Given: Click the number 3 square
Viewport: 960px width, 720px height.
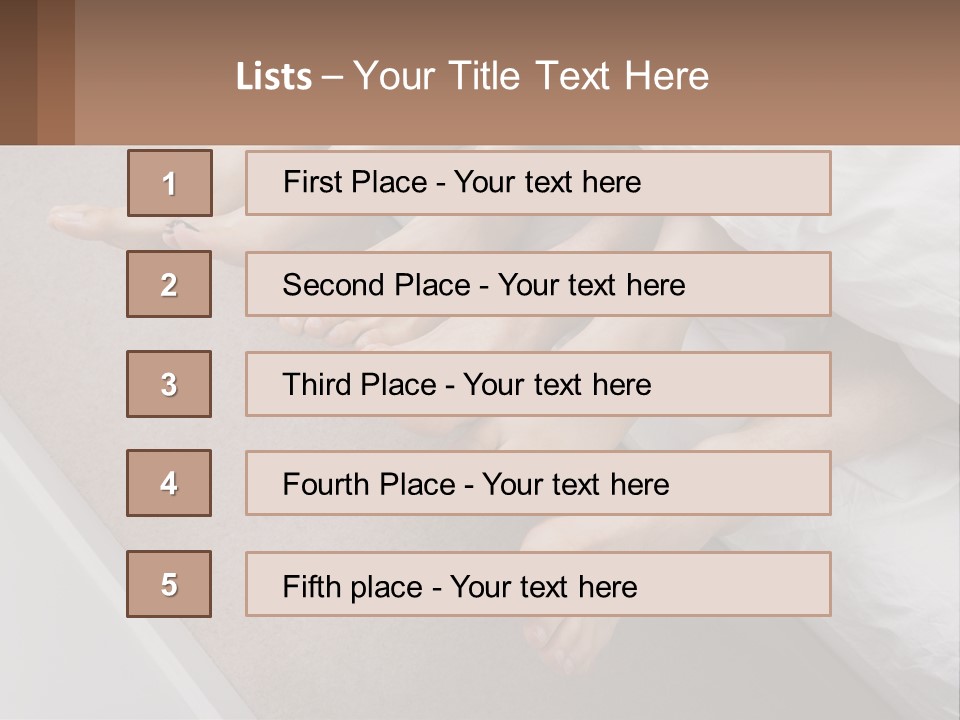Looking at the screenshot, I should [169, 384].
